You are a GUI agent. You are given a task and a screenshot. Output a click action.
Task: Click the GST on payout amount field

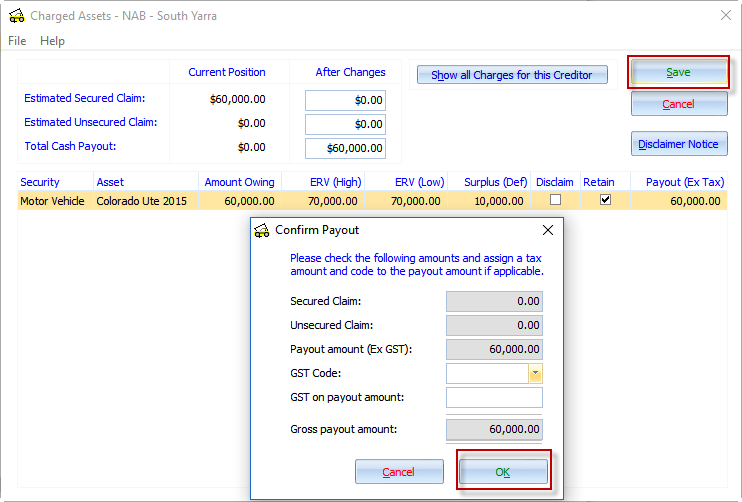(x=494, y=398)
